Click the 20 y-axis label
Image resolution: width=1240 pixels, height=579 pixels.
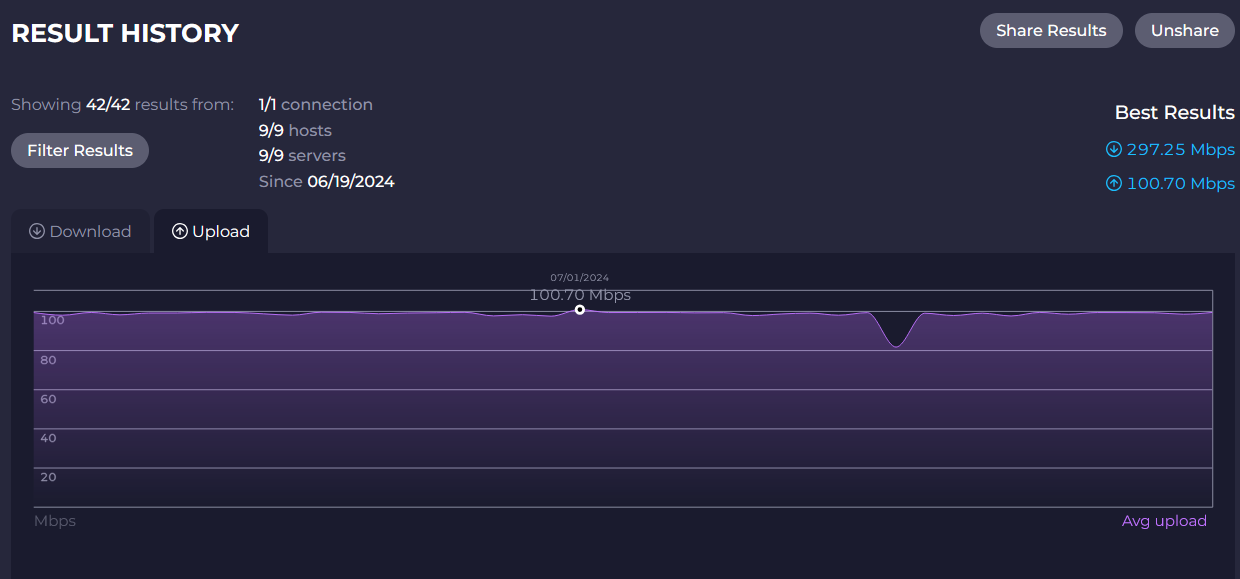(x=49, y=477)
